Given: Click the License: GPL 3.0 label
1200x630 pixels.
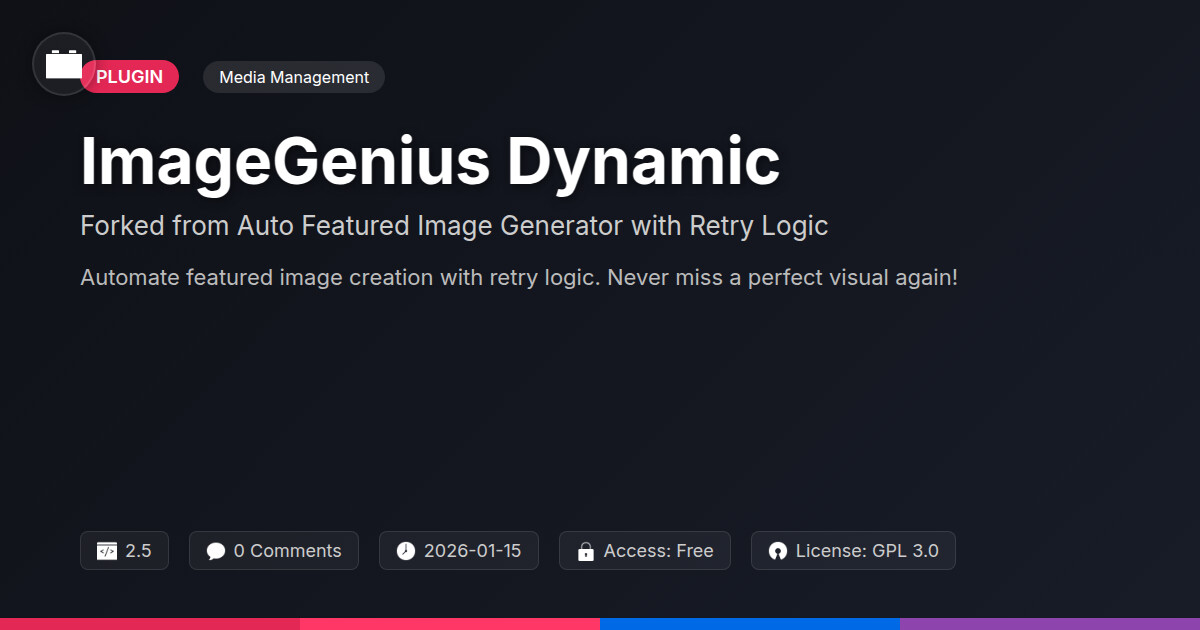Looking at the screenshot, I should pos(867,551).
